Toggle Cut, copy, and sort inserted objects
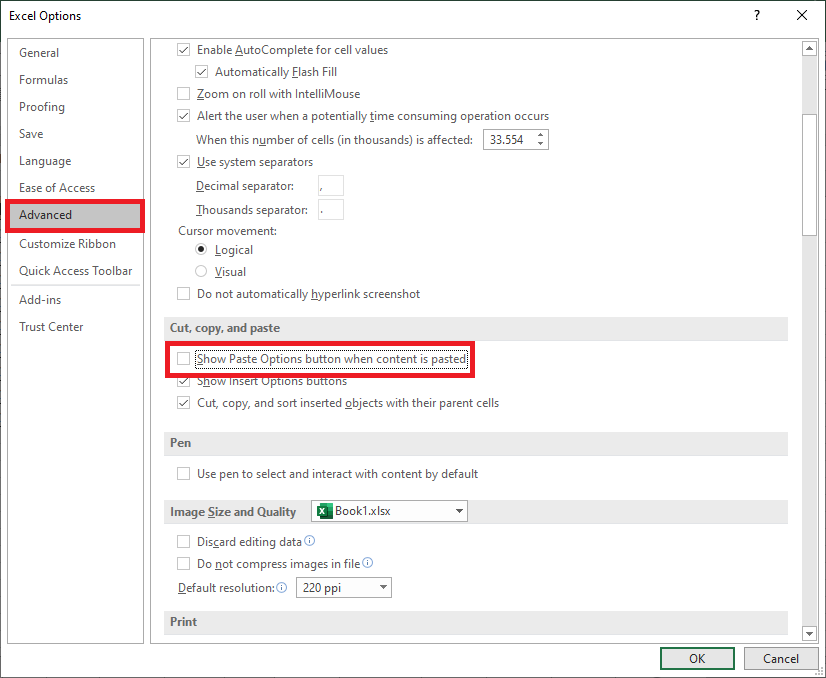This screenshot has height=678, width=826. click(183, 403)
